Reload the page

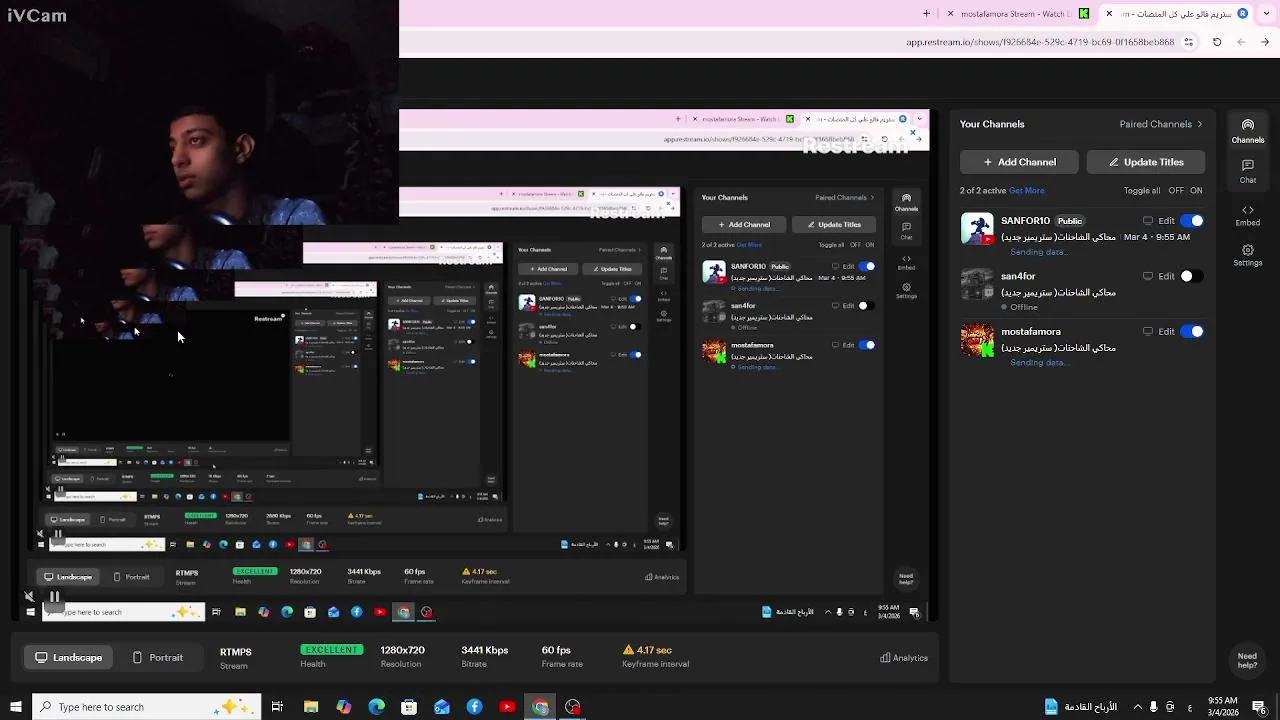[1217, 42]
